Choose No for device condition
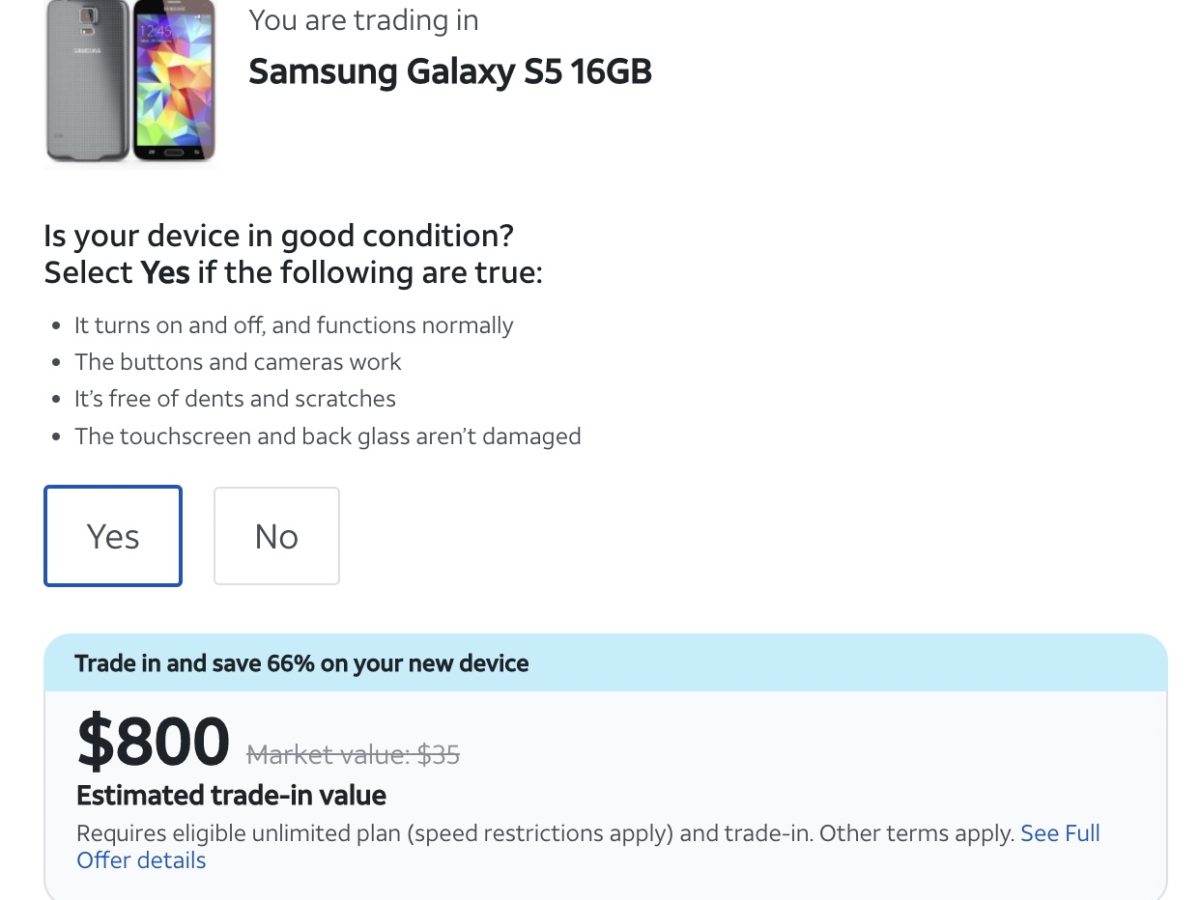 tap(276, 536)
